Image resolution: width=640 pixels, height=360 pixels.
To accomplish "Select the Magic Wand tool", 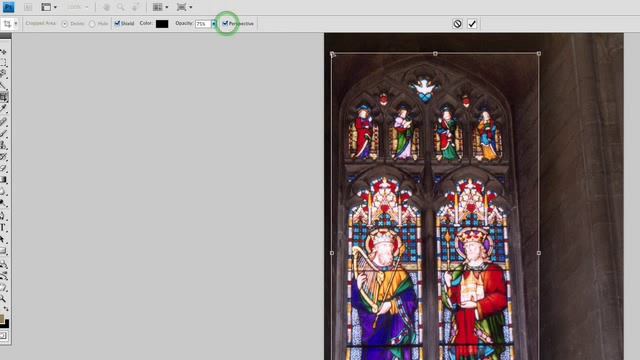I will (x=3, y=85).
